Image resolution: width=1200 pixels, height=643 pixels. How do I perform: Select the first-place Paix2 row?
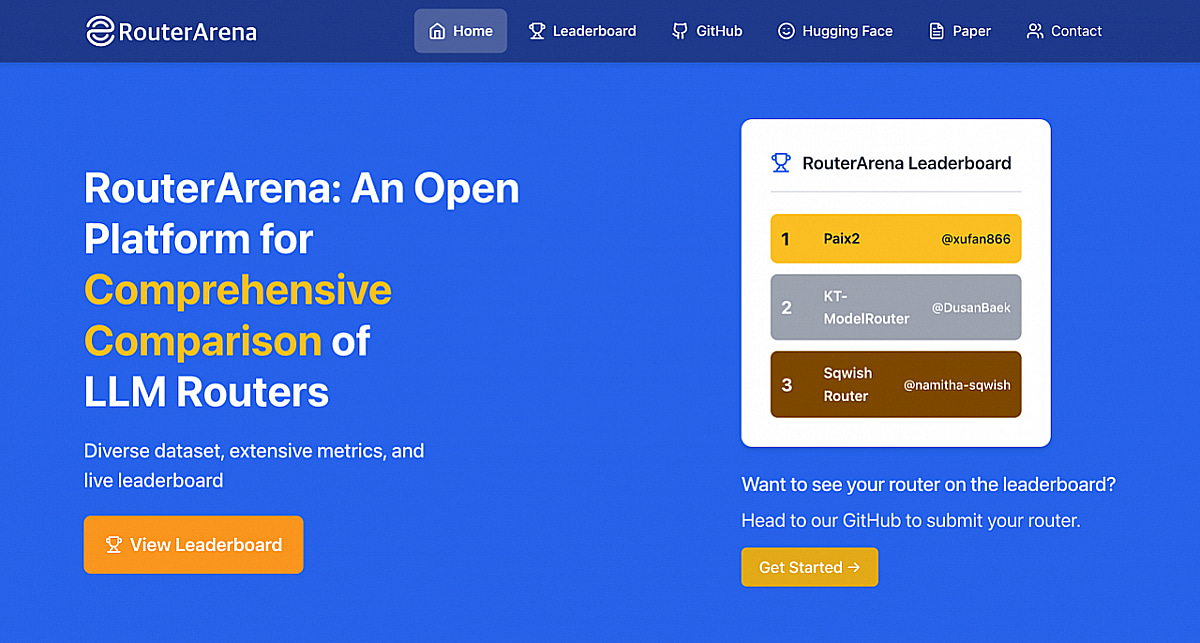[x=896, y=239]
